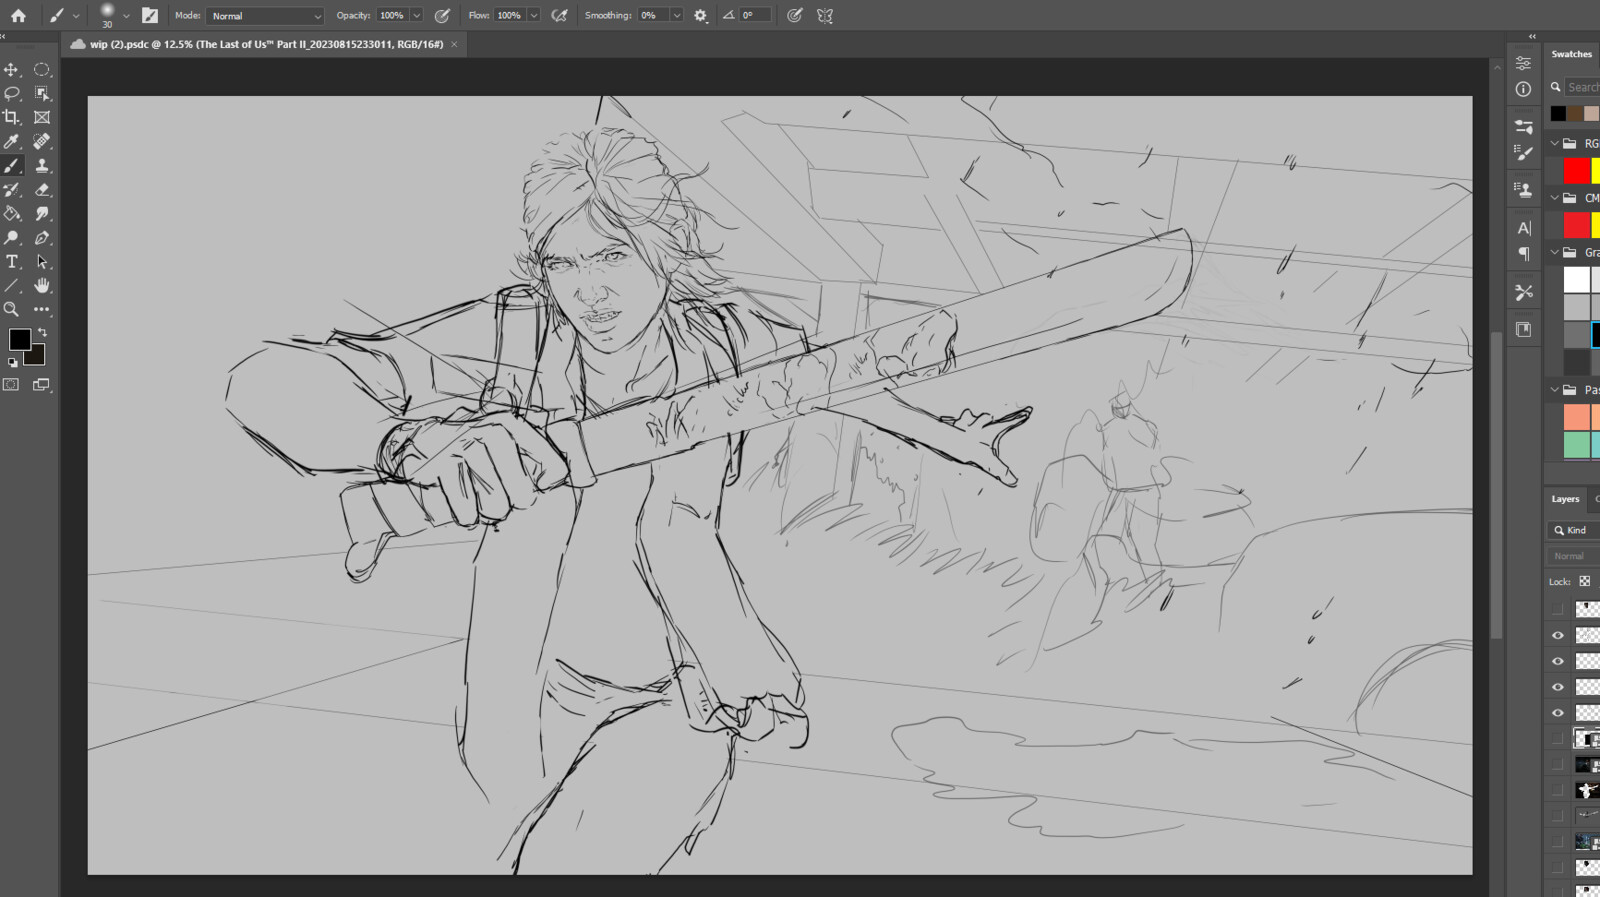Image resolution: width=1600 pixels, height=897 pixels.
Task: Select the Move tool
Action: 12,70
